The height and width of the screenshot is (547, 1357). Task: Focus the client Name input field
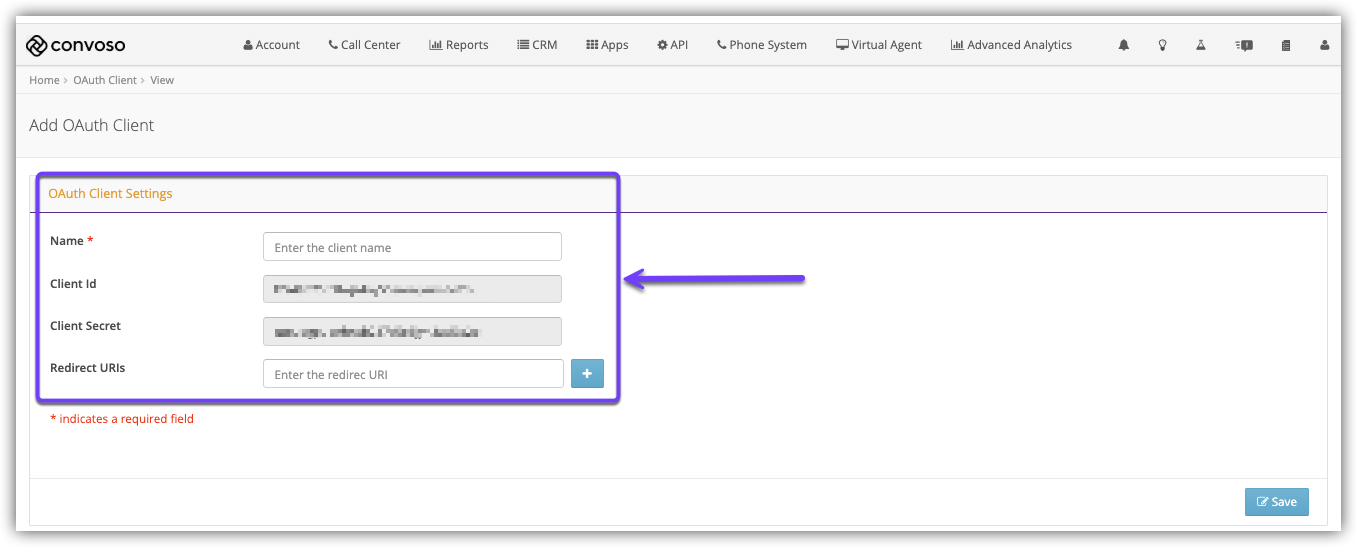[x=412, y=247]
